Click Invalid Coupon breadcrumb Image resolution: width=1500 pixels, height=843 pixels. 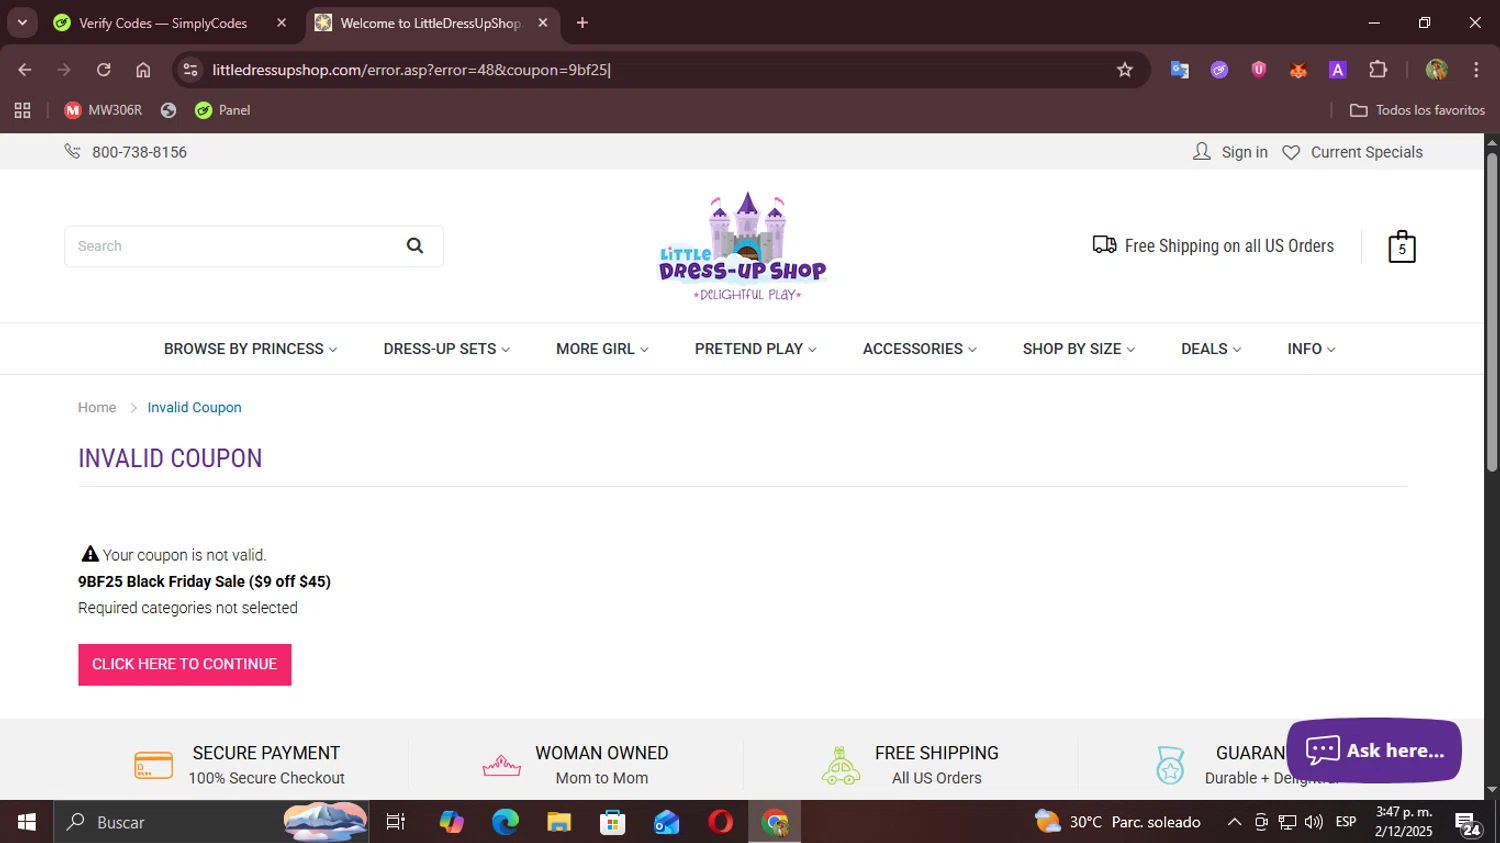tap(194, 407)
